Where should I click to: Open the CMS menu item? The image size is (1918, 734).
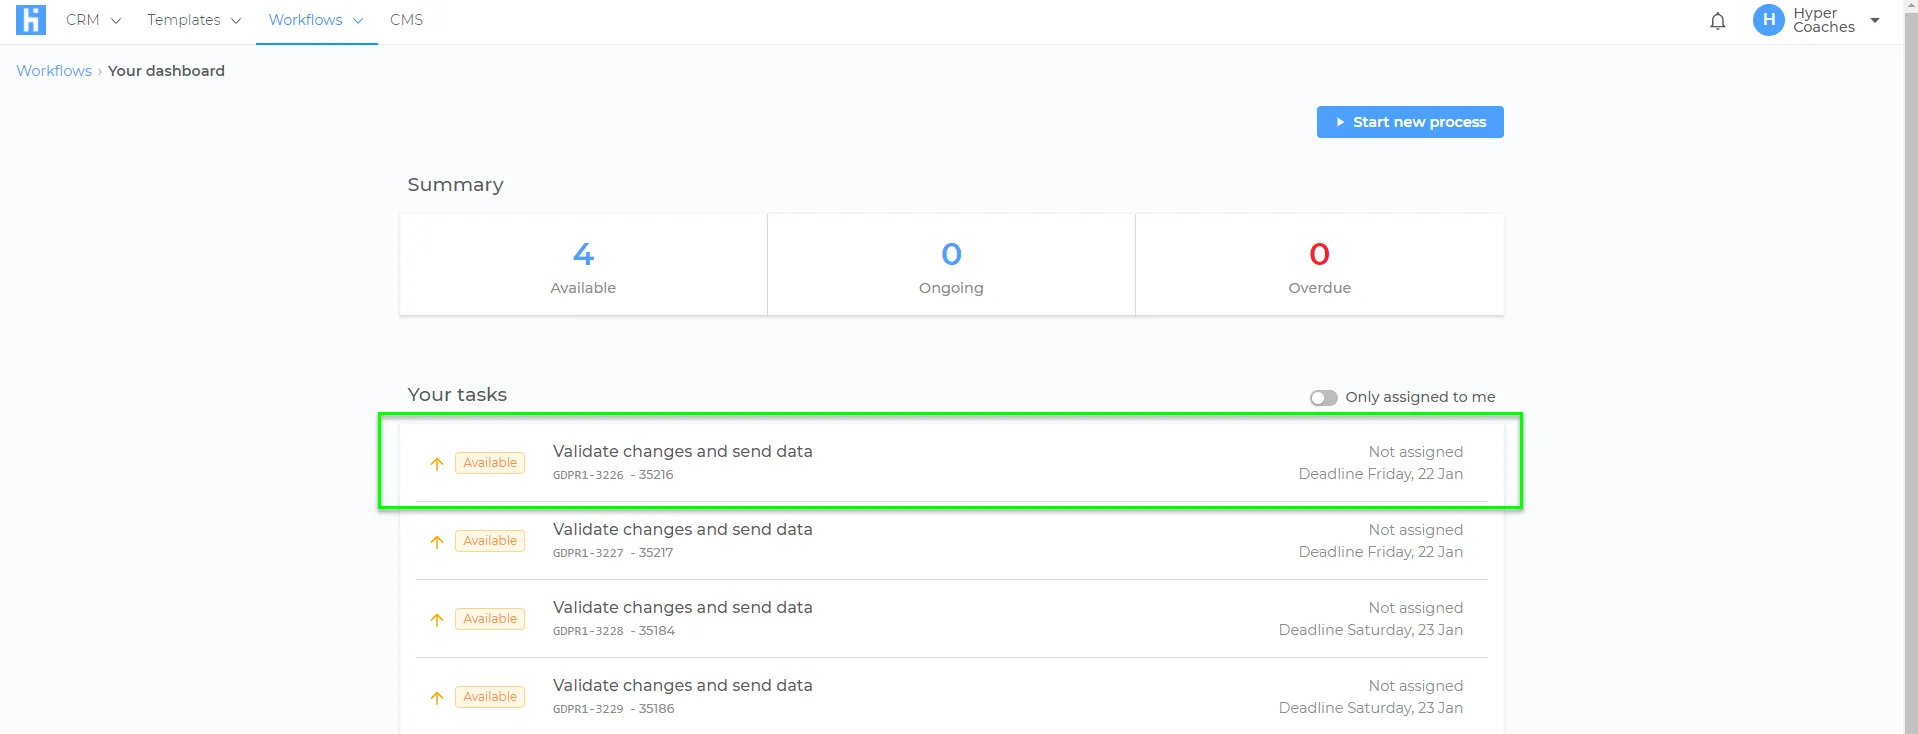click(x=406, y=20)
